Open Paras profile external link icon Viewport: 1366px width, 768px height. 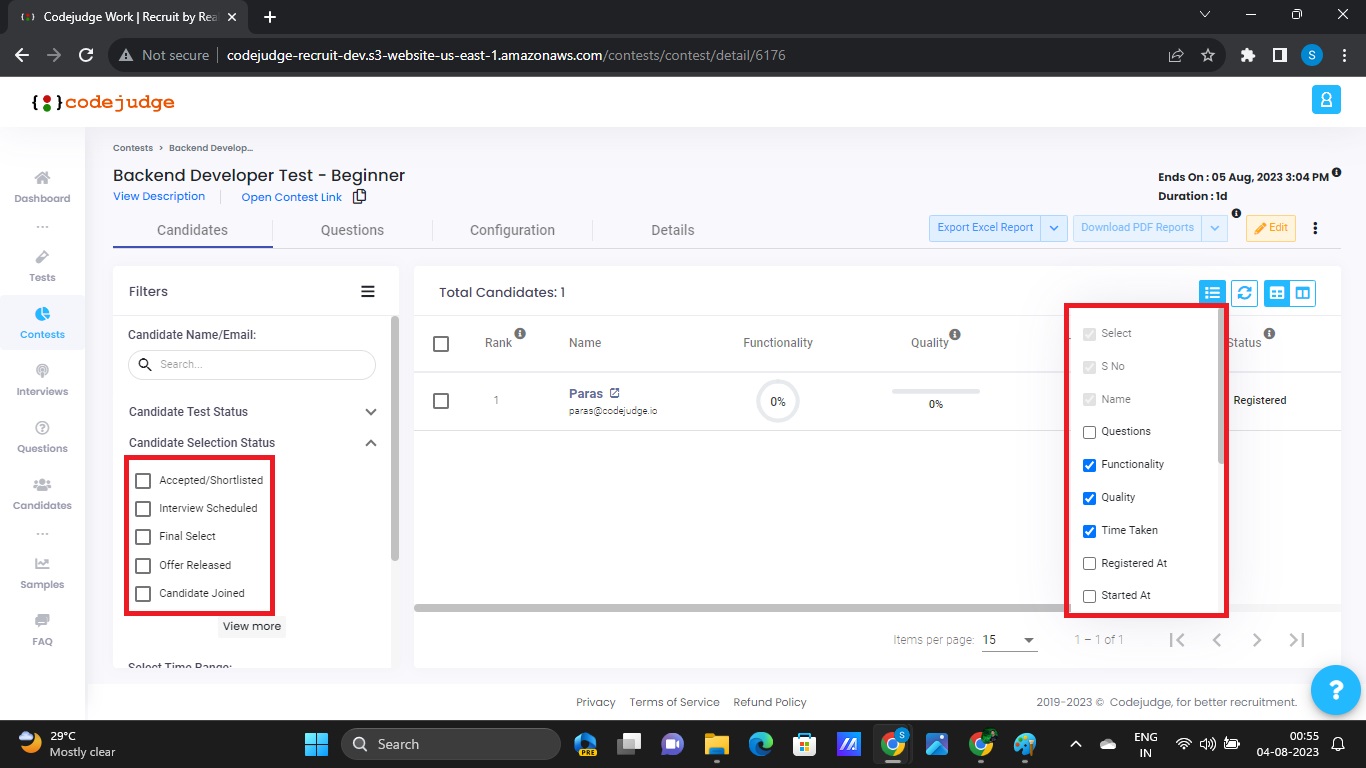click(615, 393)
